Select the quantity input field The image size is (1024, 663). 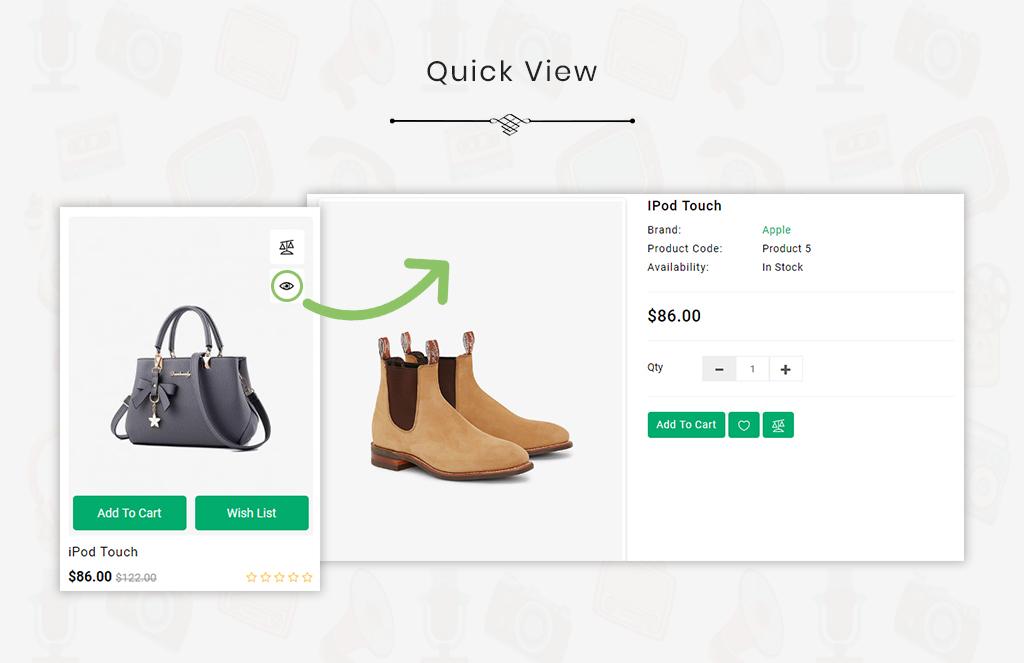point(752,369)
